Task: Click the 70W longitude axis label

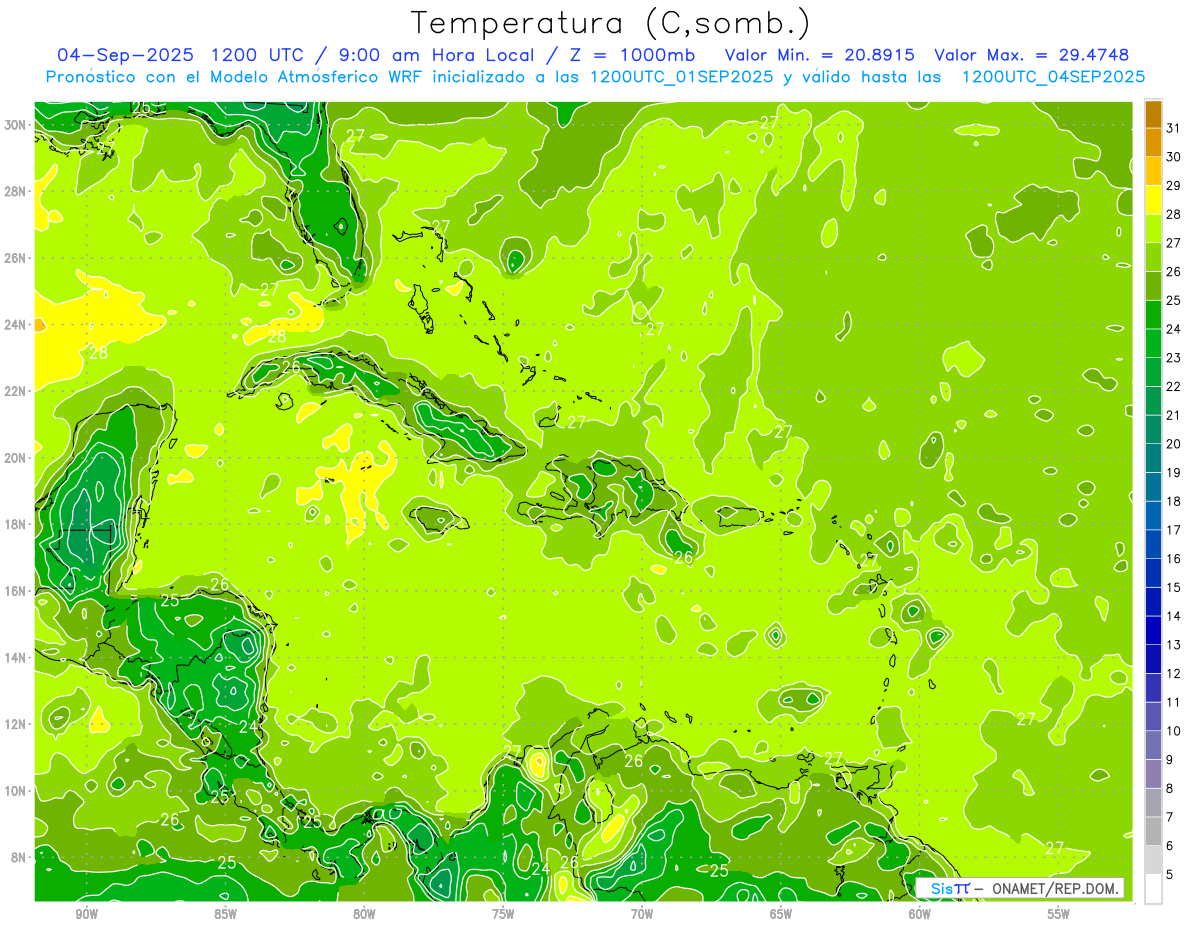Action: pyautogui.click(x=642, y=914)
